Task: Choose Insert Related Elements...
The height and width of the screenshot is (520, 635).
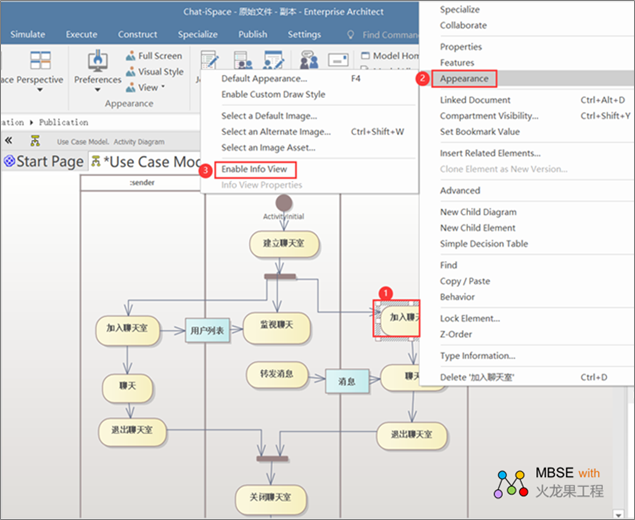Action: (490, 153)
